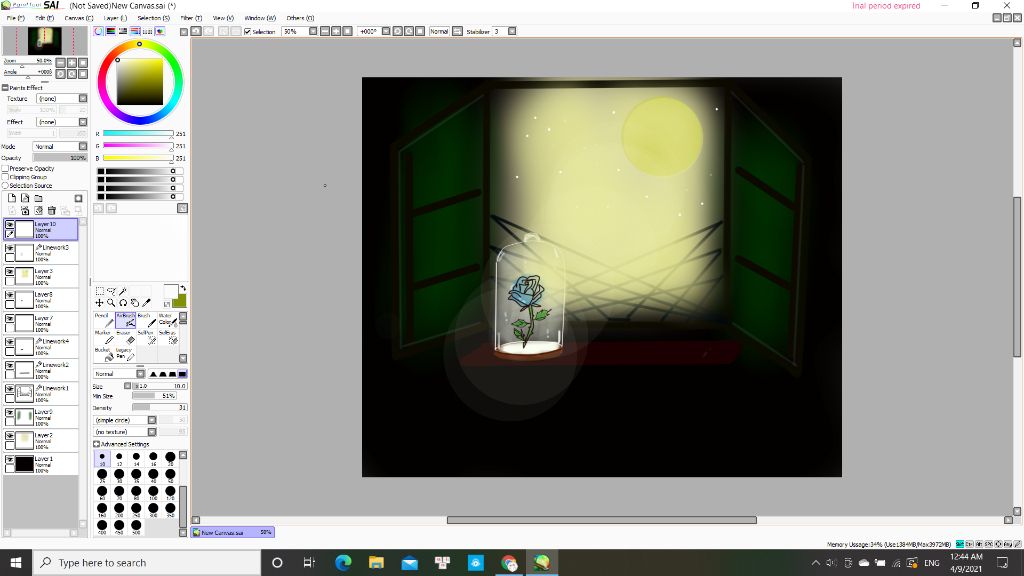Open the simple circle brush shape dropdown
The height and width of the screenshot is (576, 1024).
(152, 420)
